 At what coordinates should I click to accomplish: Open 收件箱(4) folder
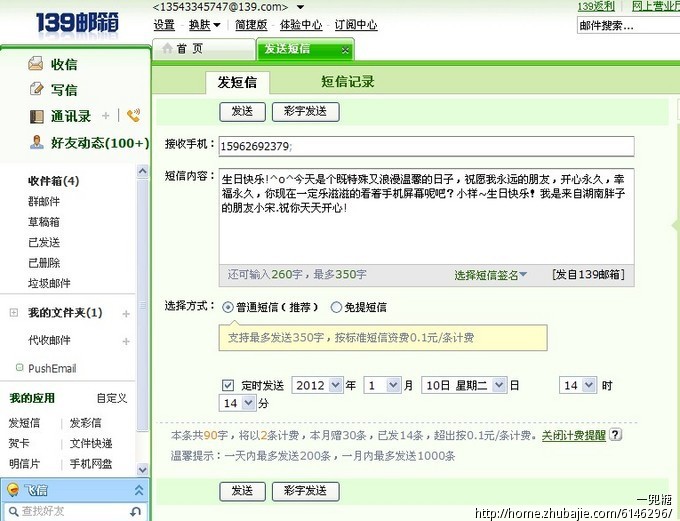[53, 181]
